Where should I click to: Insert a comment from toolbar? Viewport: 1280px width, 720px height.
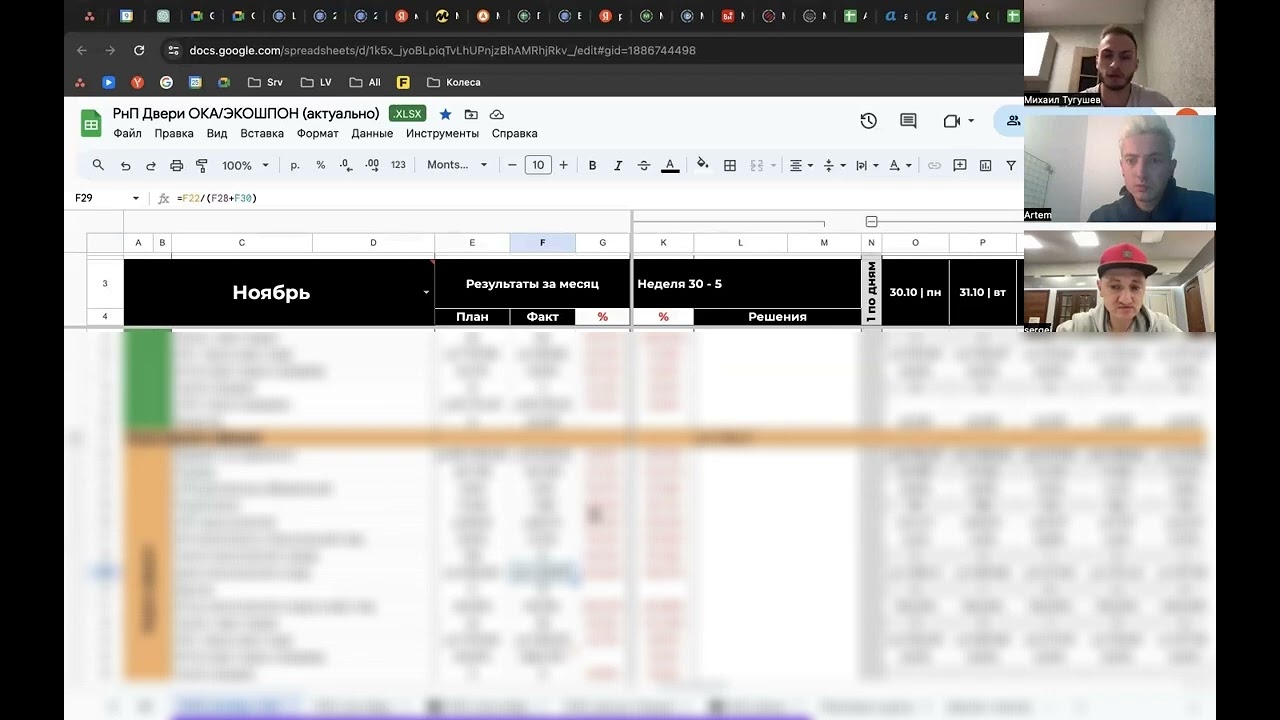coord(960,165)
